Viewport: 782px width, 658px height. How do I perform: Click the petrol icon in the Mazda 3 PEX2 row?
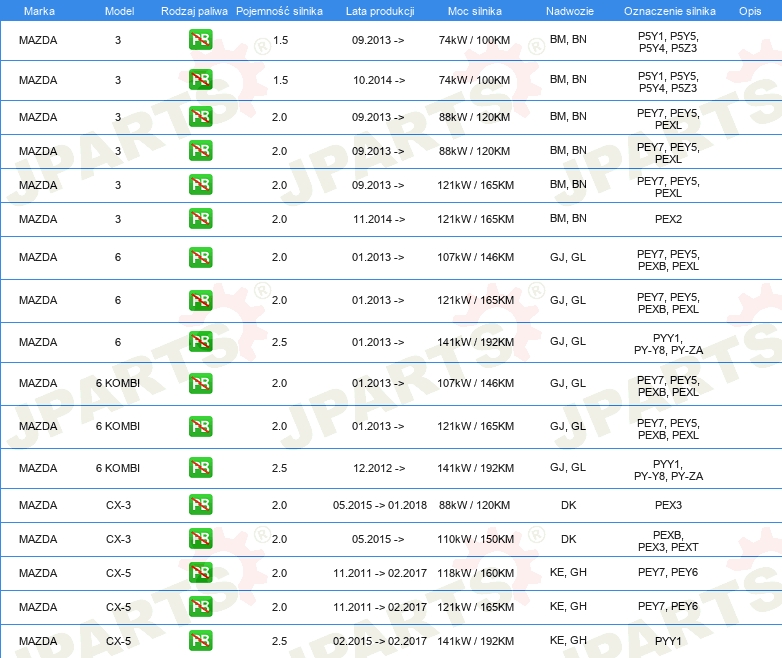200,219
